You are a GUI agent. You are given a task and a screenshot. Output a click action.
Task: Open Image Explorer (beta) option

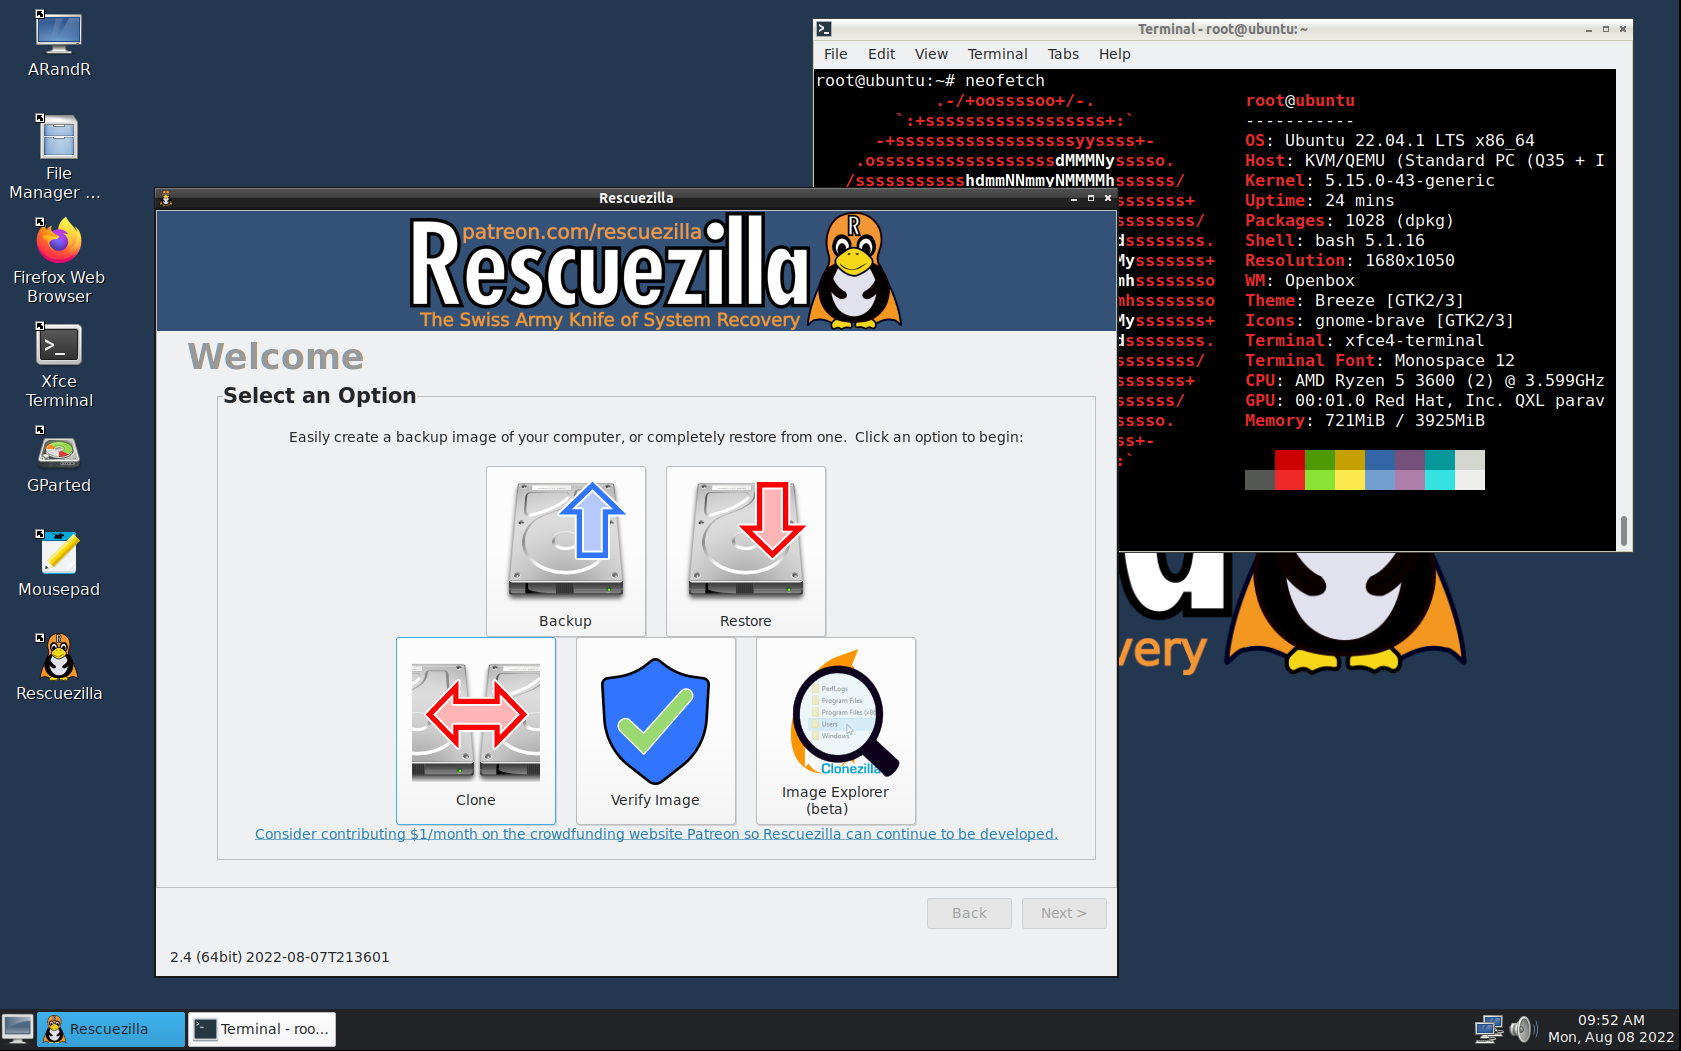click(x=836, y=731)
